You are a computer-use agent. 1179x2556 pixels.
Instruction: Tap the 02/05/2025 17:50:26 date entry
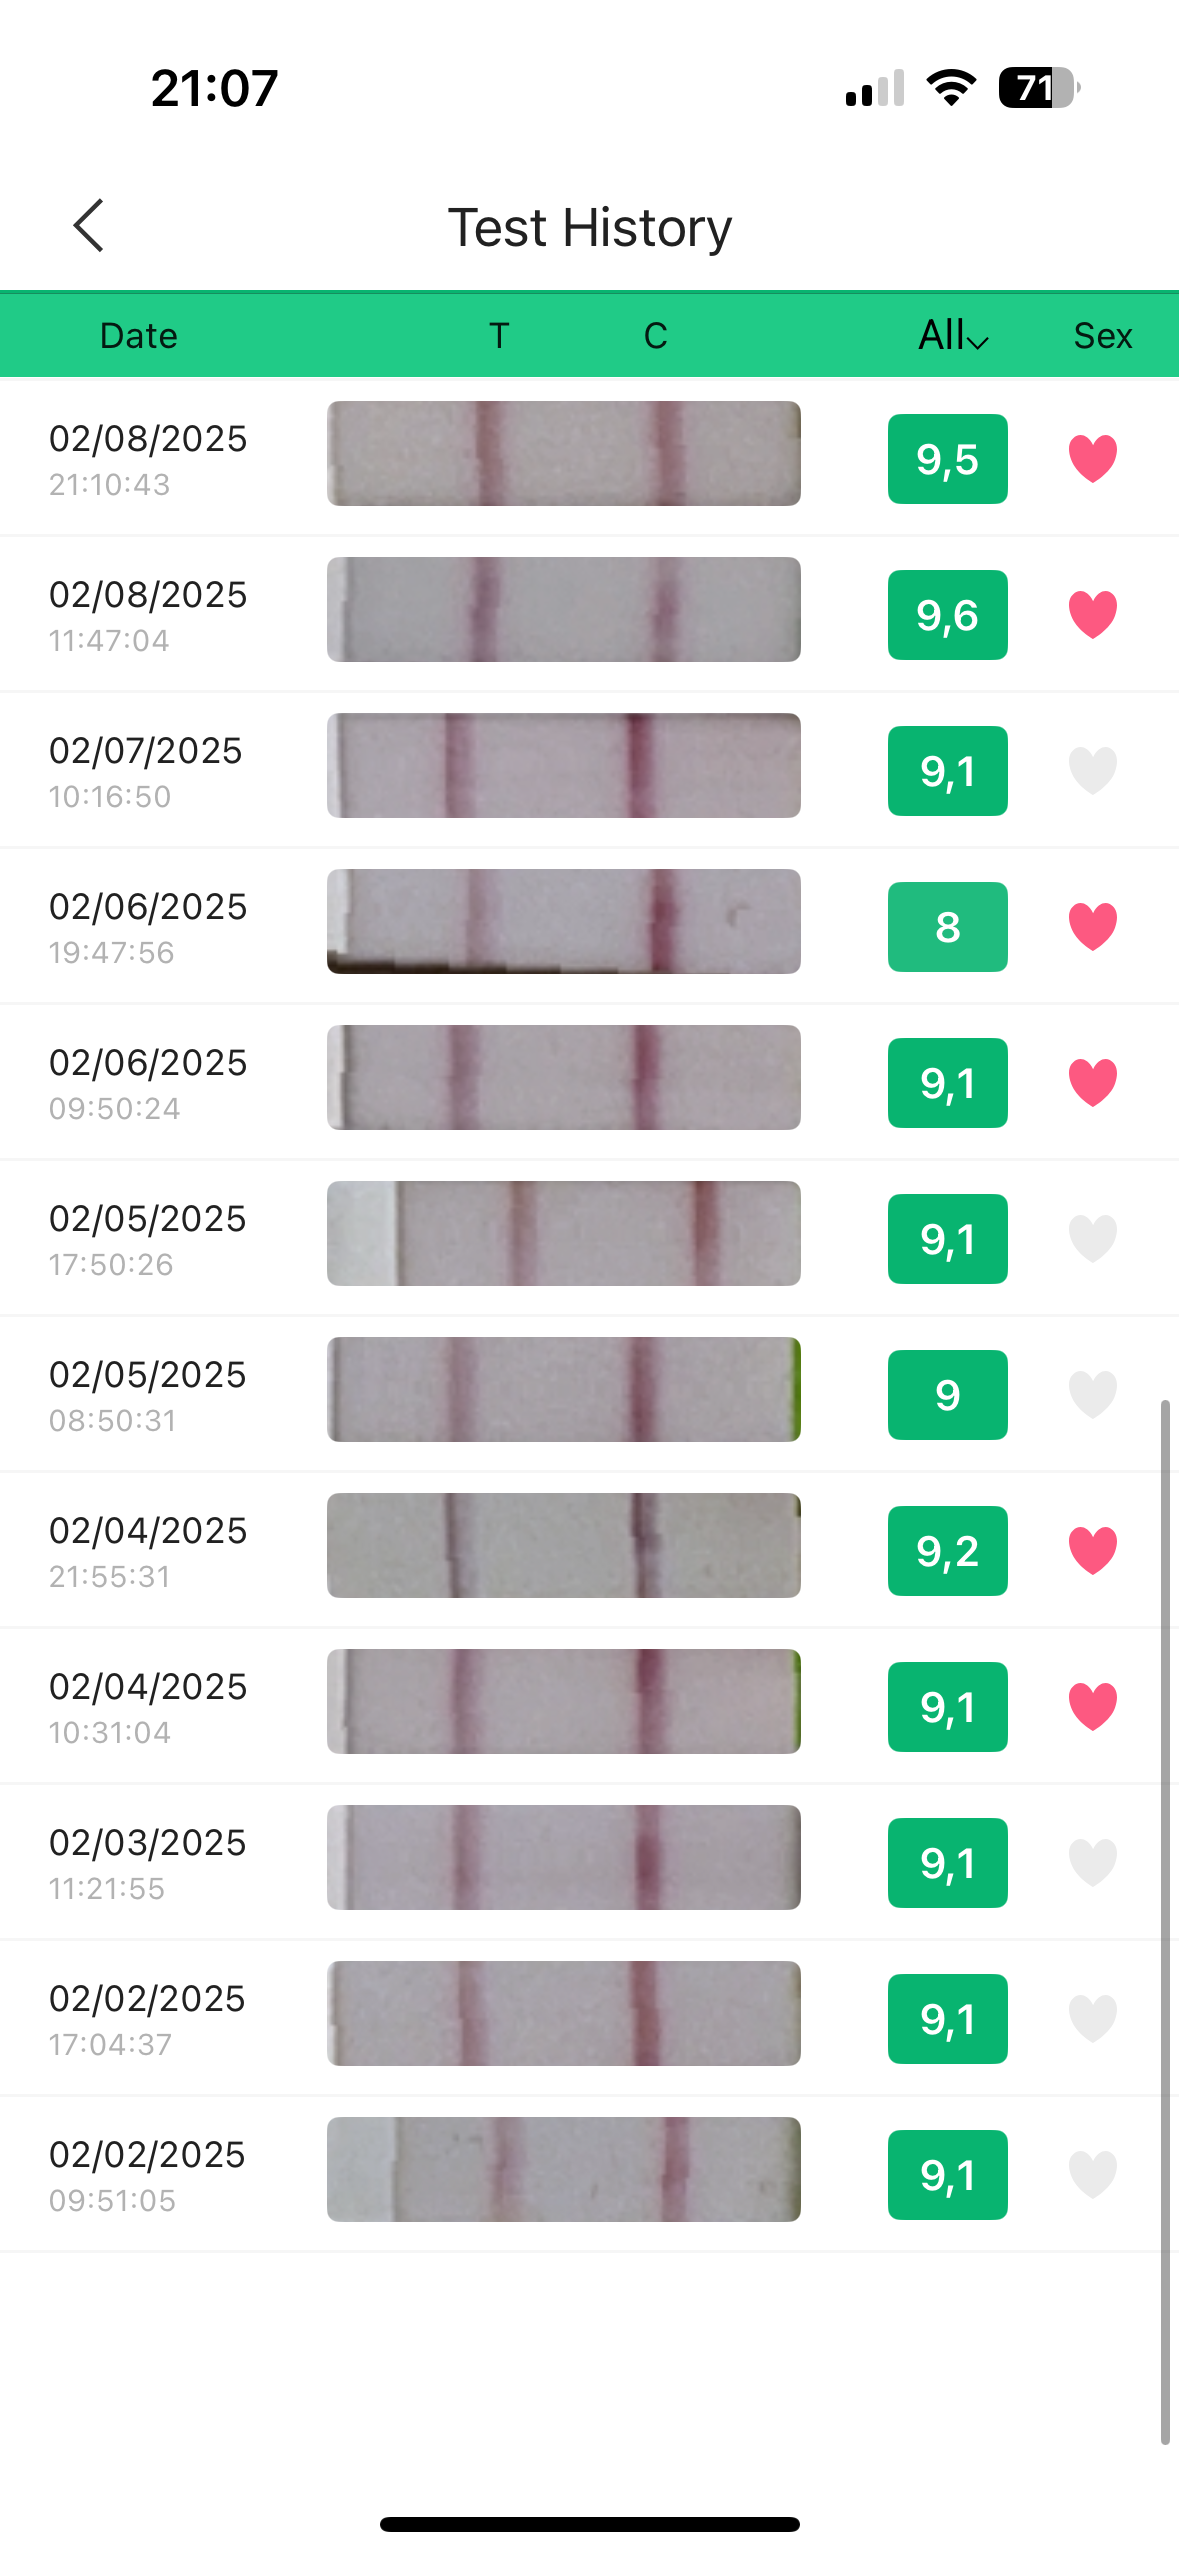pyautogui.click(x=148, y=1238)
